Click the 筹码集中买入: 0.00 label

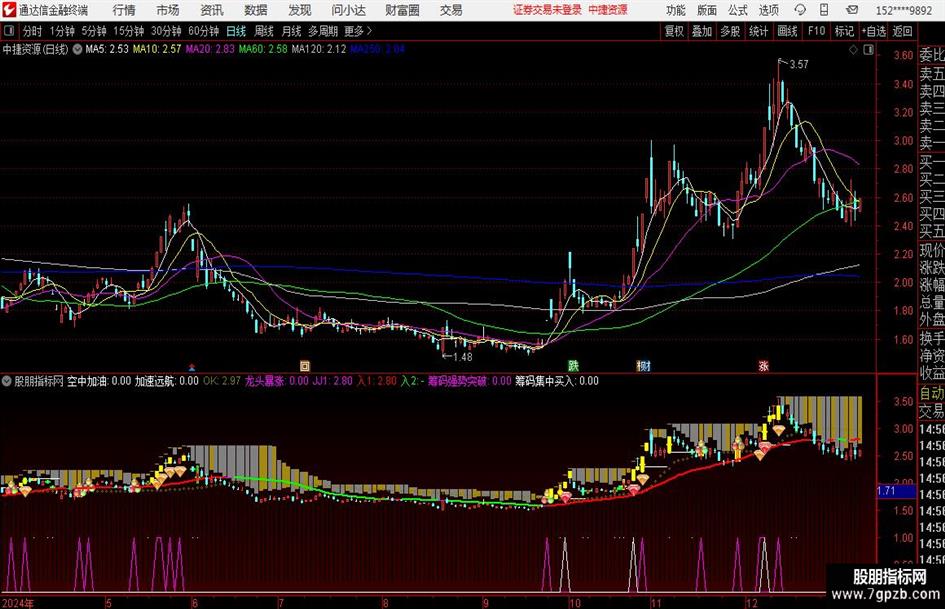tap(556, 381)
